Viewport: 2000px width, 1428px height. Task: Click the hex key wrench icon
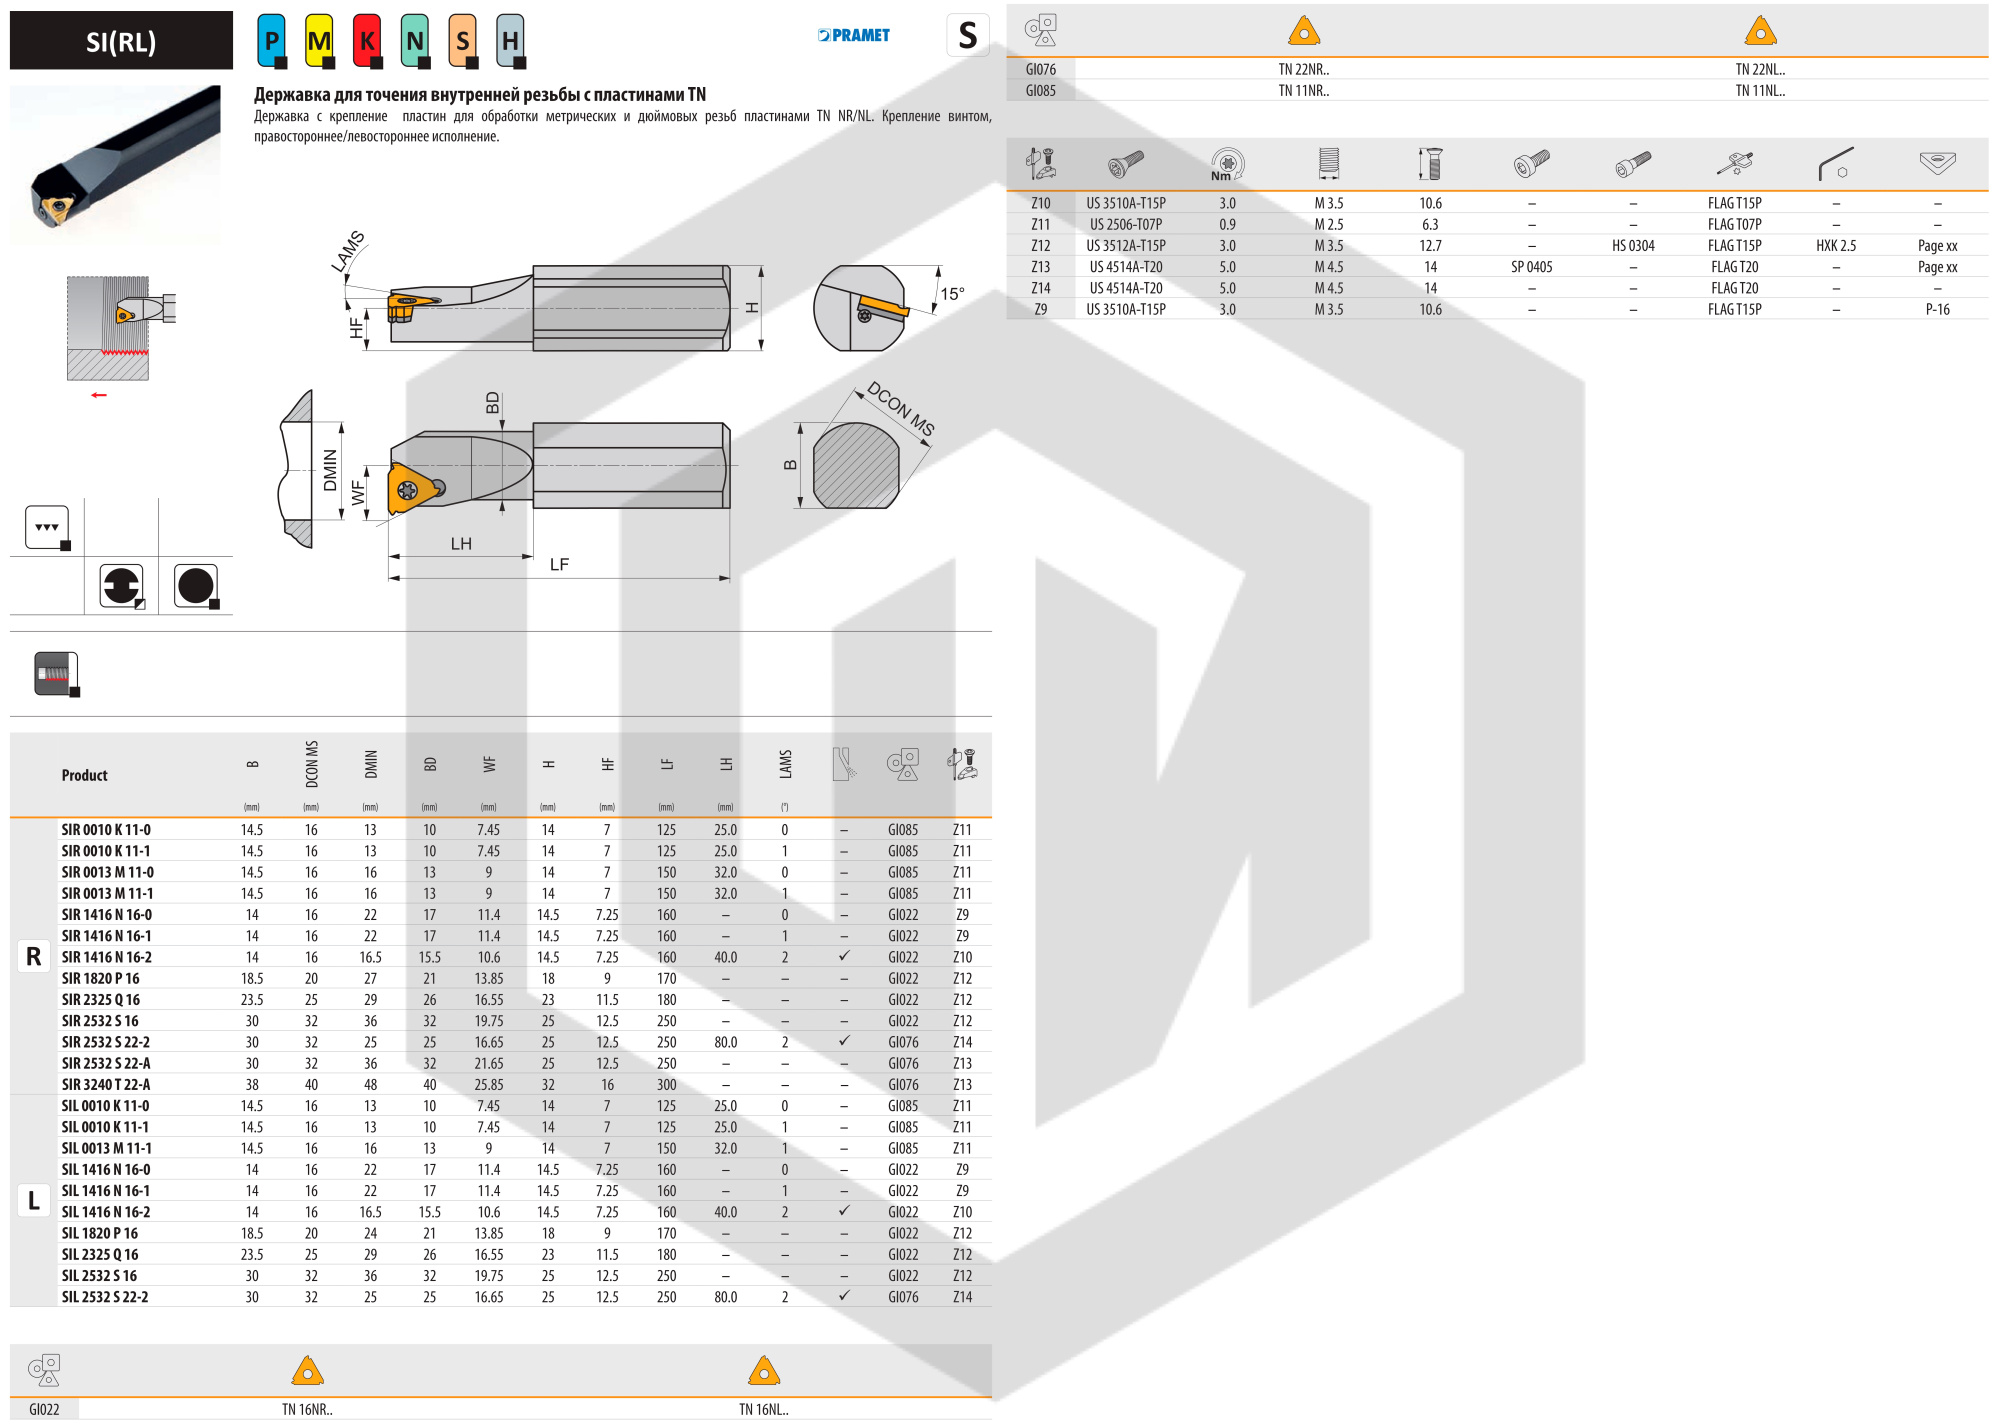pos(1835,164)
